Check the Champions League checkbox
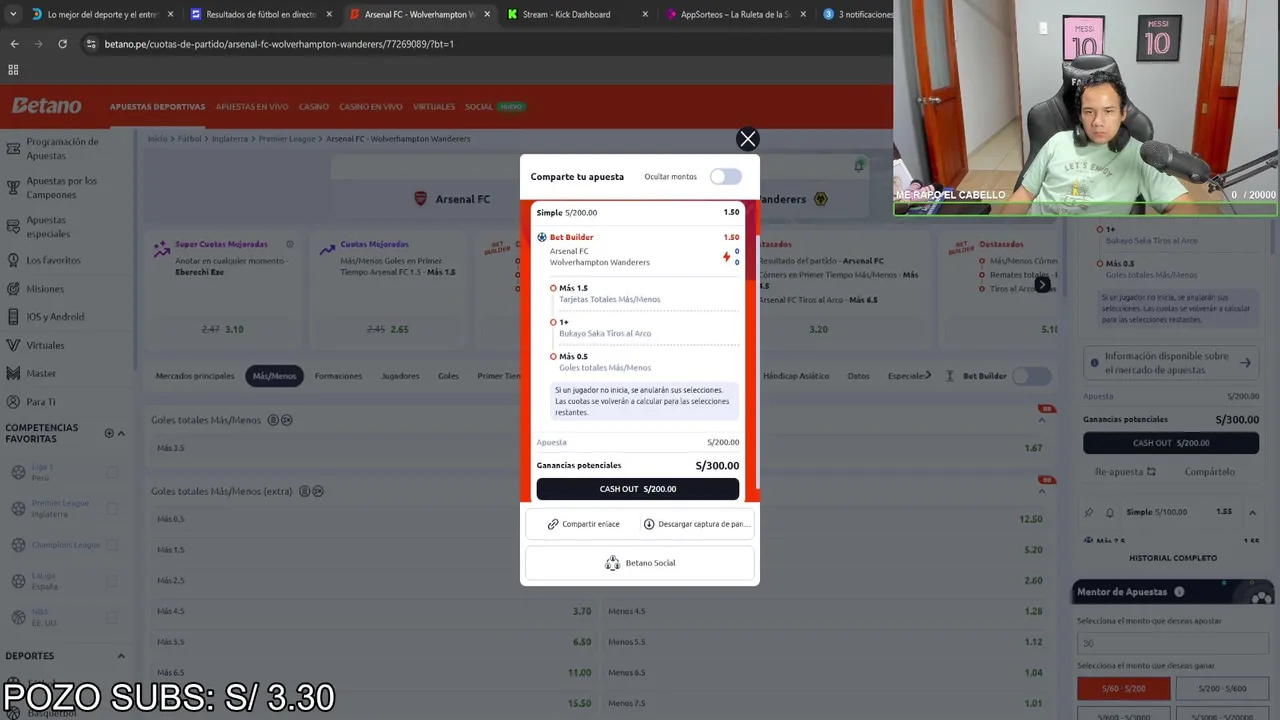 (112, 545)
